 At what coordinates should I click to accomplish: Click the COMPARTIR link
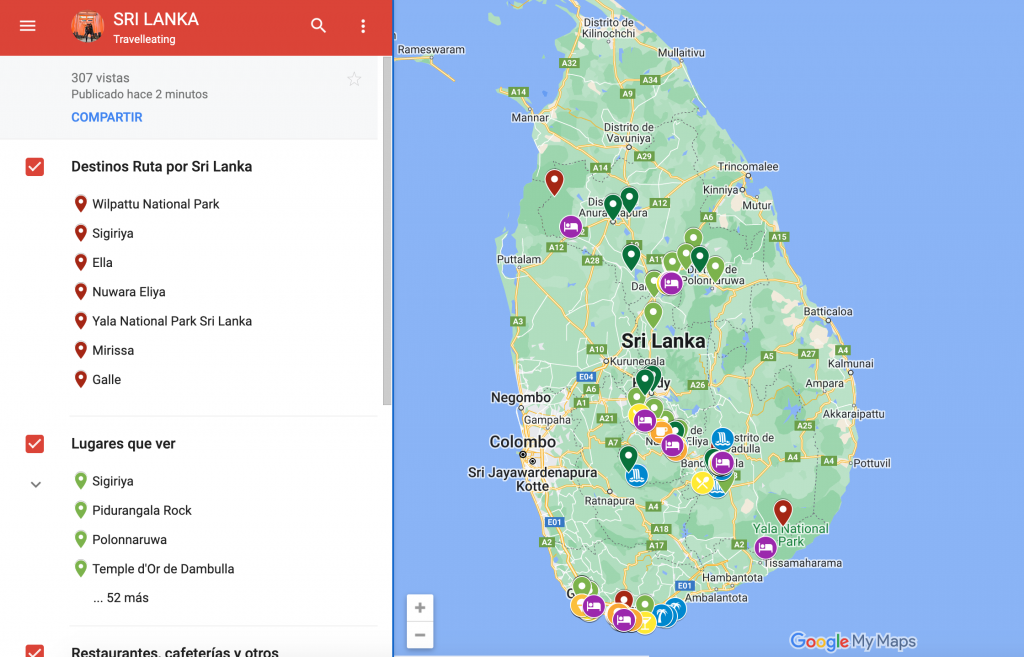[x=107, y=117]
